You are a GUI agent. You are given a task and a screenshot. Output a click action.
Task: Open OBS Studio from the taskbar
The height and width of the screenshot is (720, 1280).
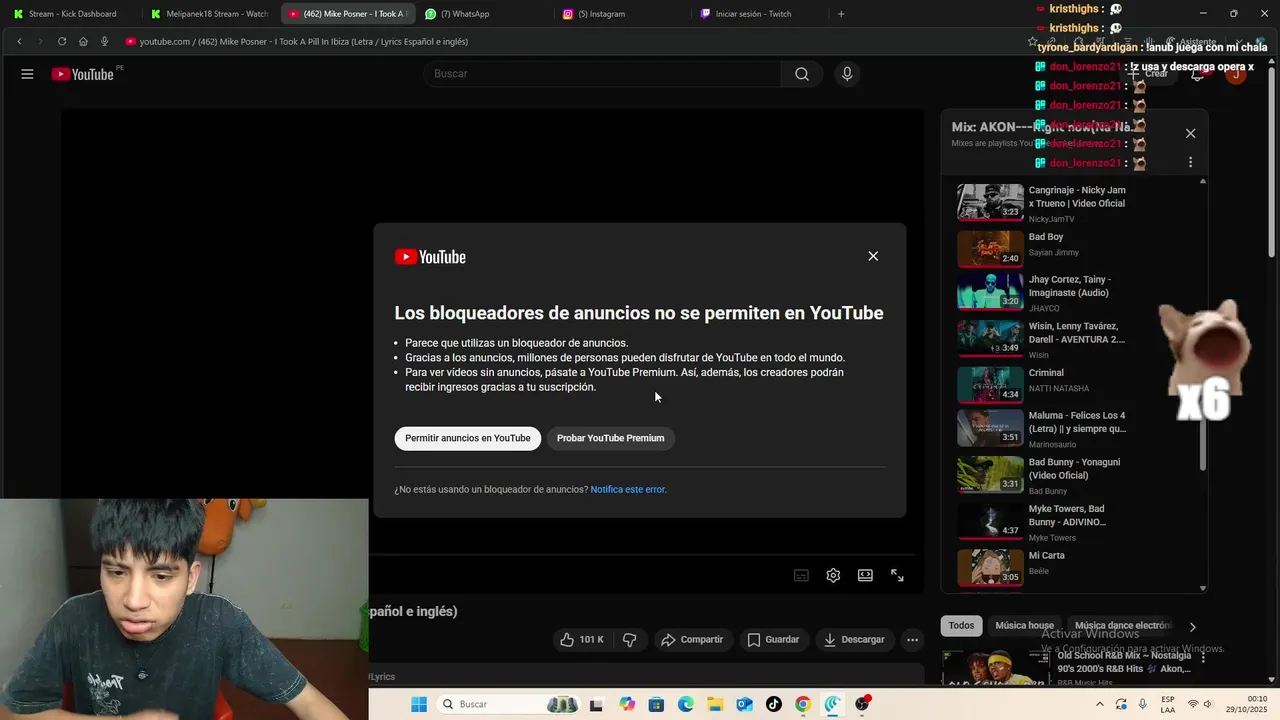(x=862, y=704)
